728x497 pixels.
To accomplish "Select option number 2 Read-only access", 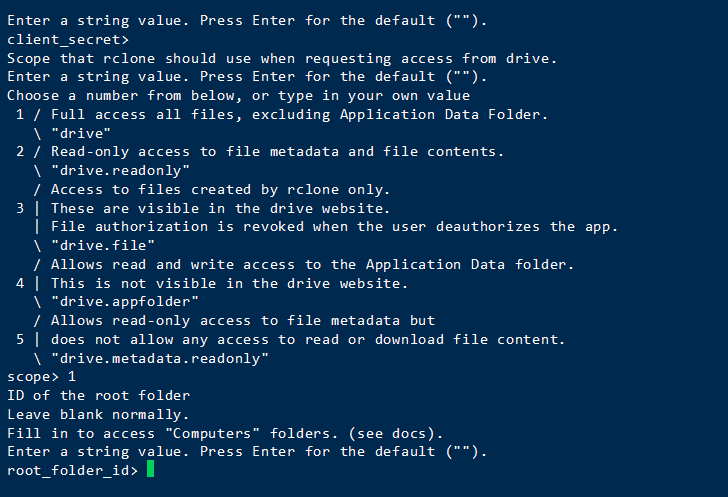I will tap(20, 151).
